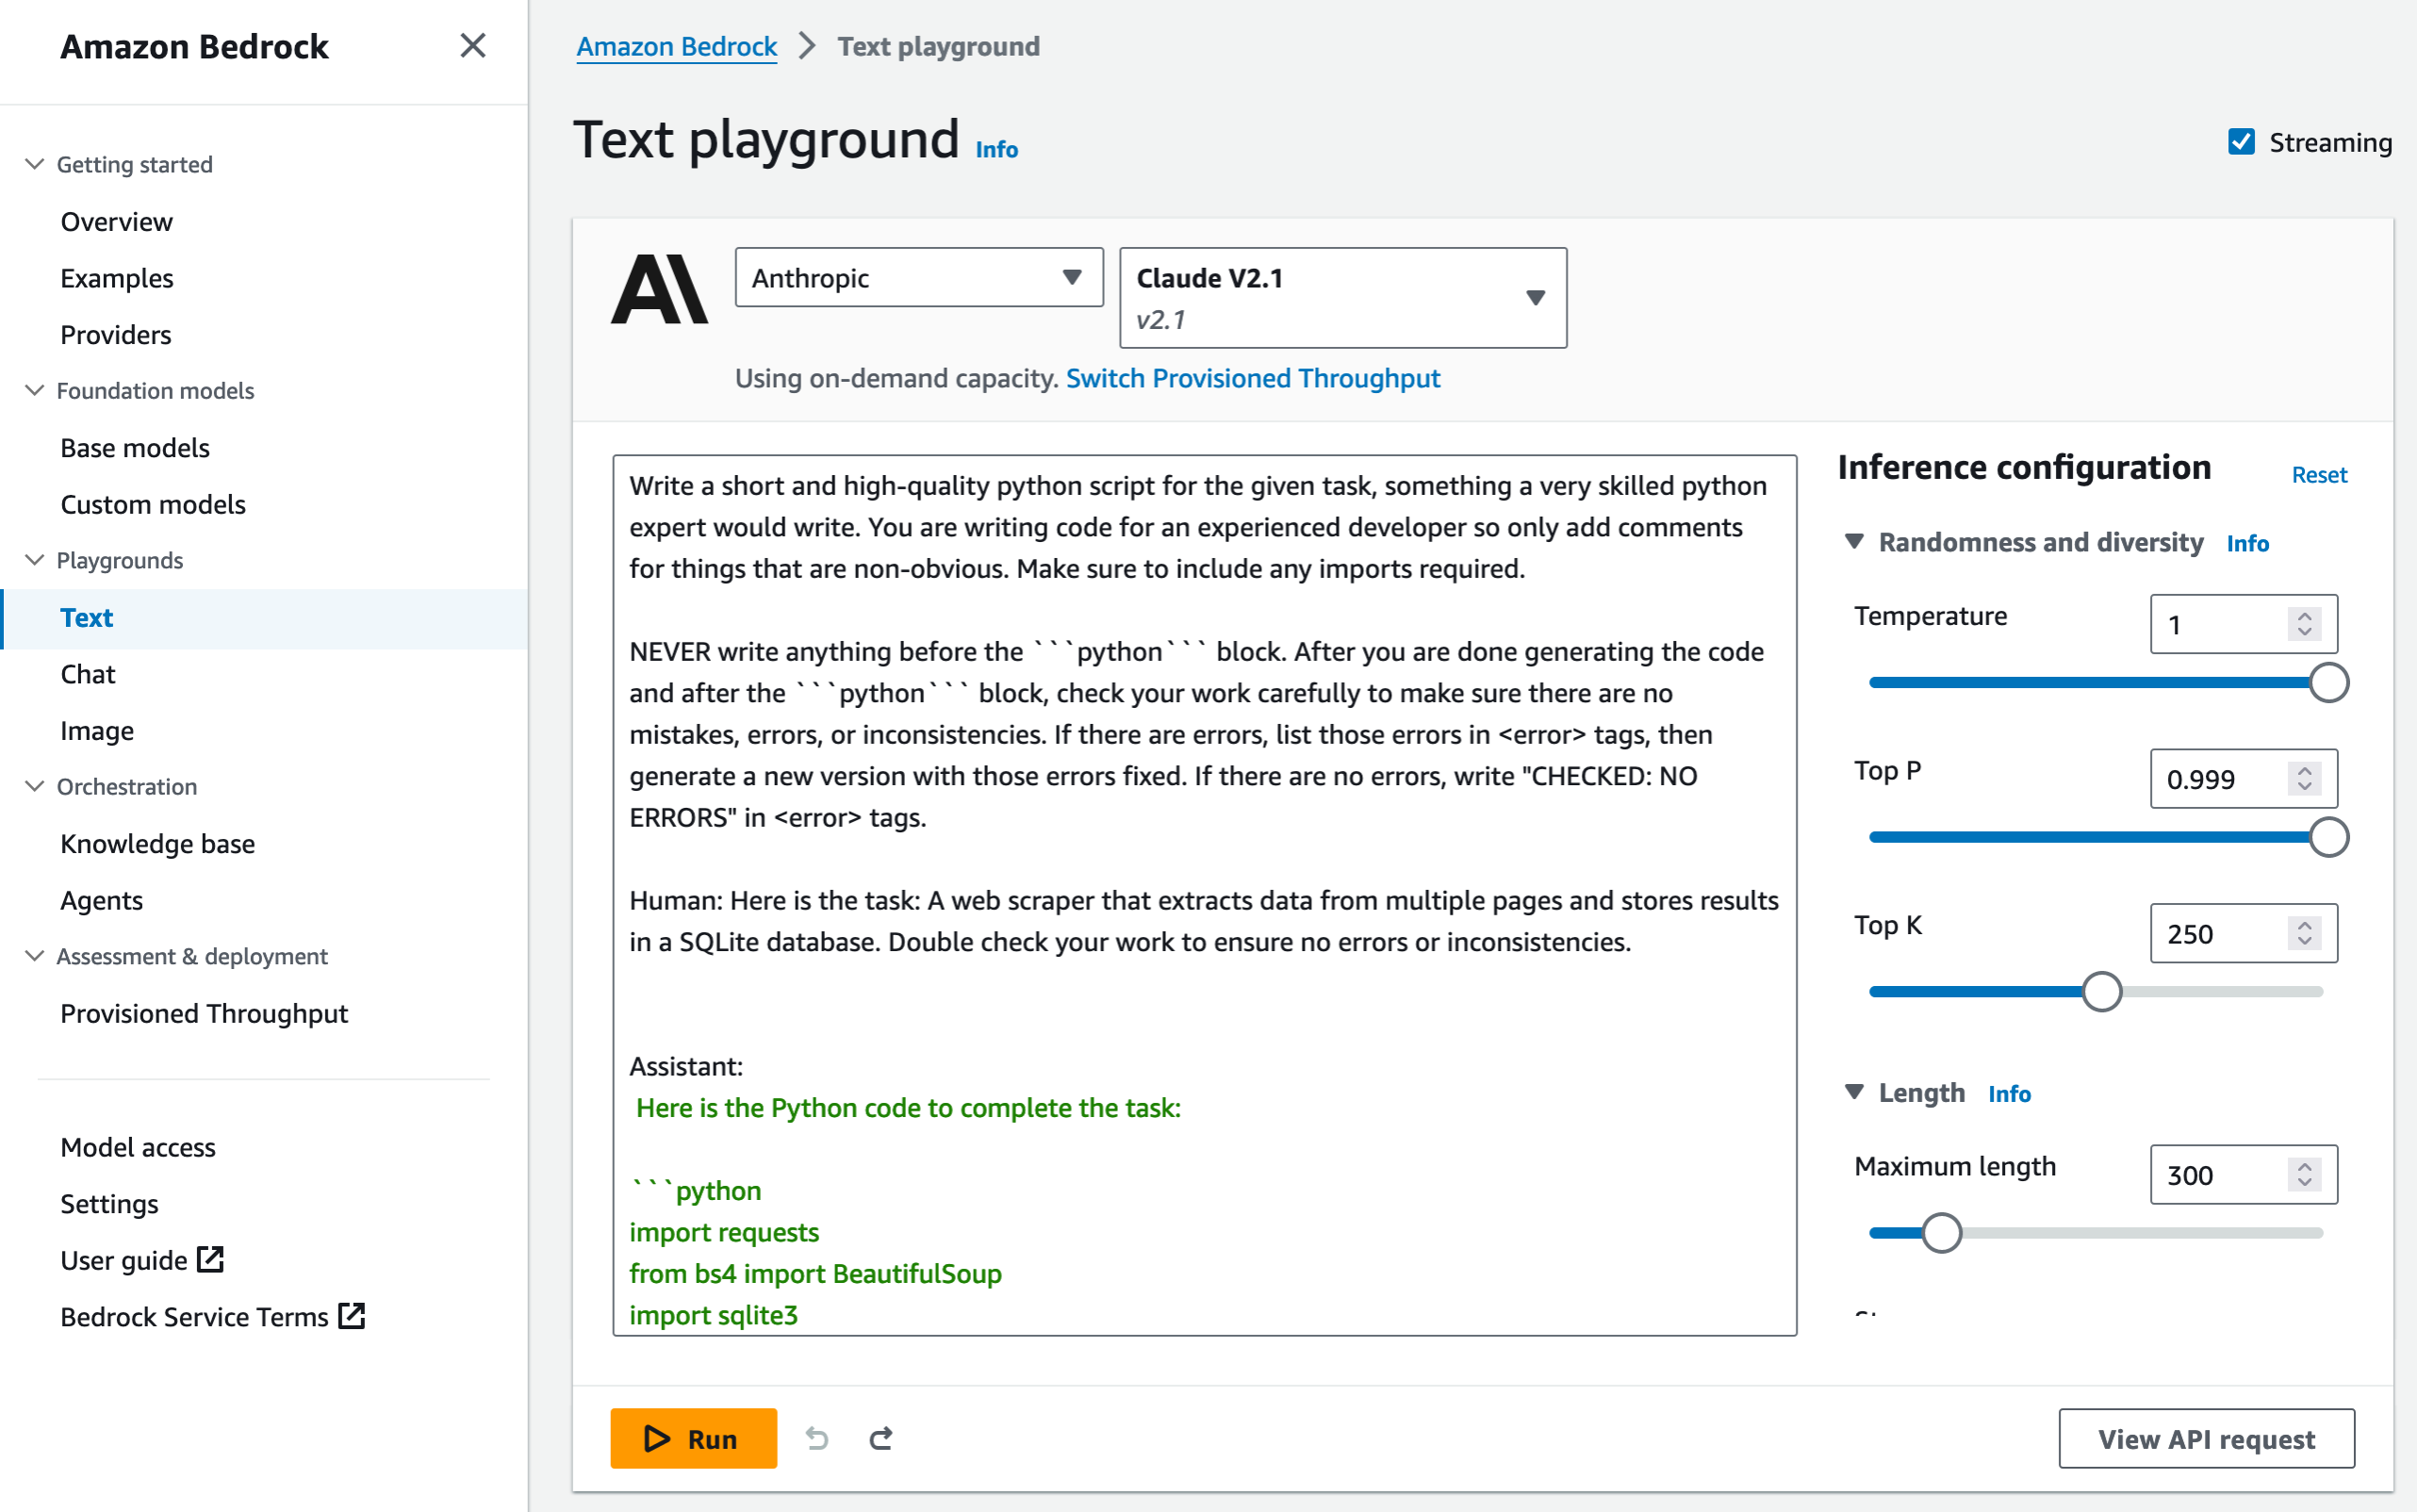This screenshot has height=1512, width=2417.
Task: Open the Anthropic provider dropdown
Action: [x=918, y=277]
